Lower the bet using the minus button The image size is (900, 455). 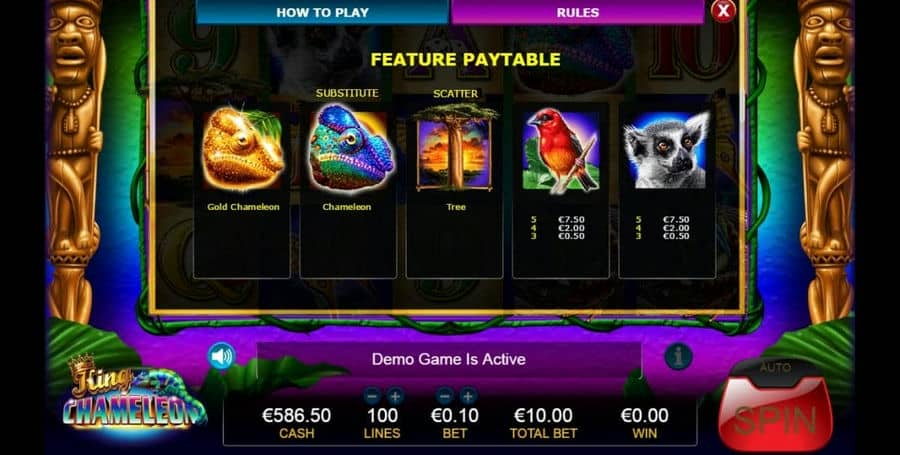pyautogui.click(x=445, y=395)
